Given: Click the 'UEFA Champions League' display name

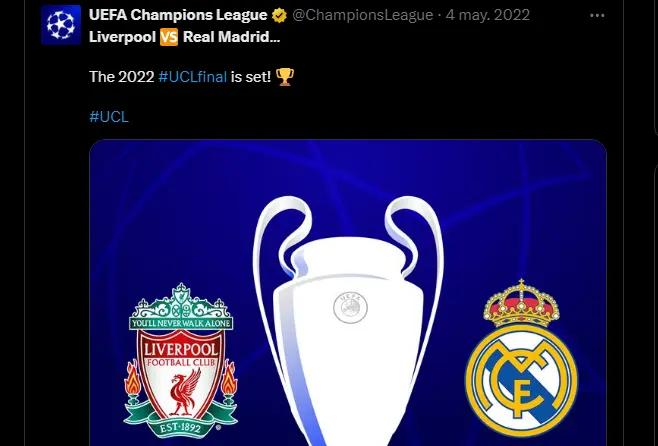Looking at the screenshot, I should click(x=178, y=15).
